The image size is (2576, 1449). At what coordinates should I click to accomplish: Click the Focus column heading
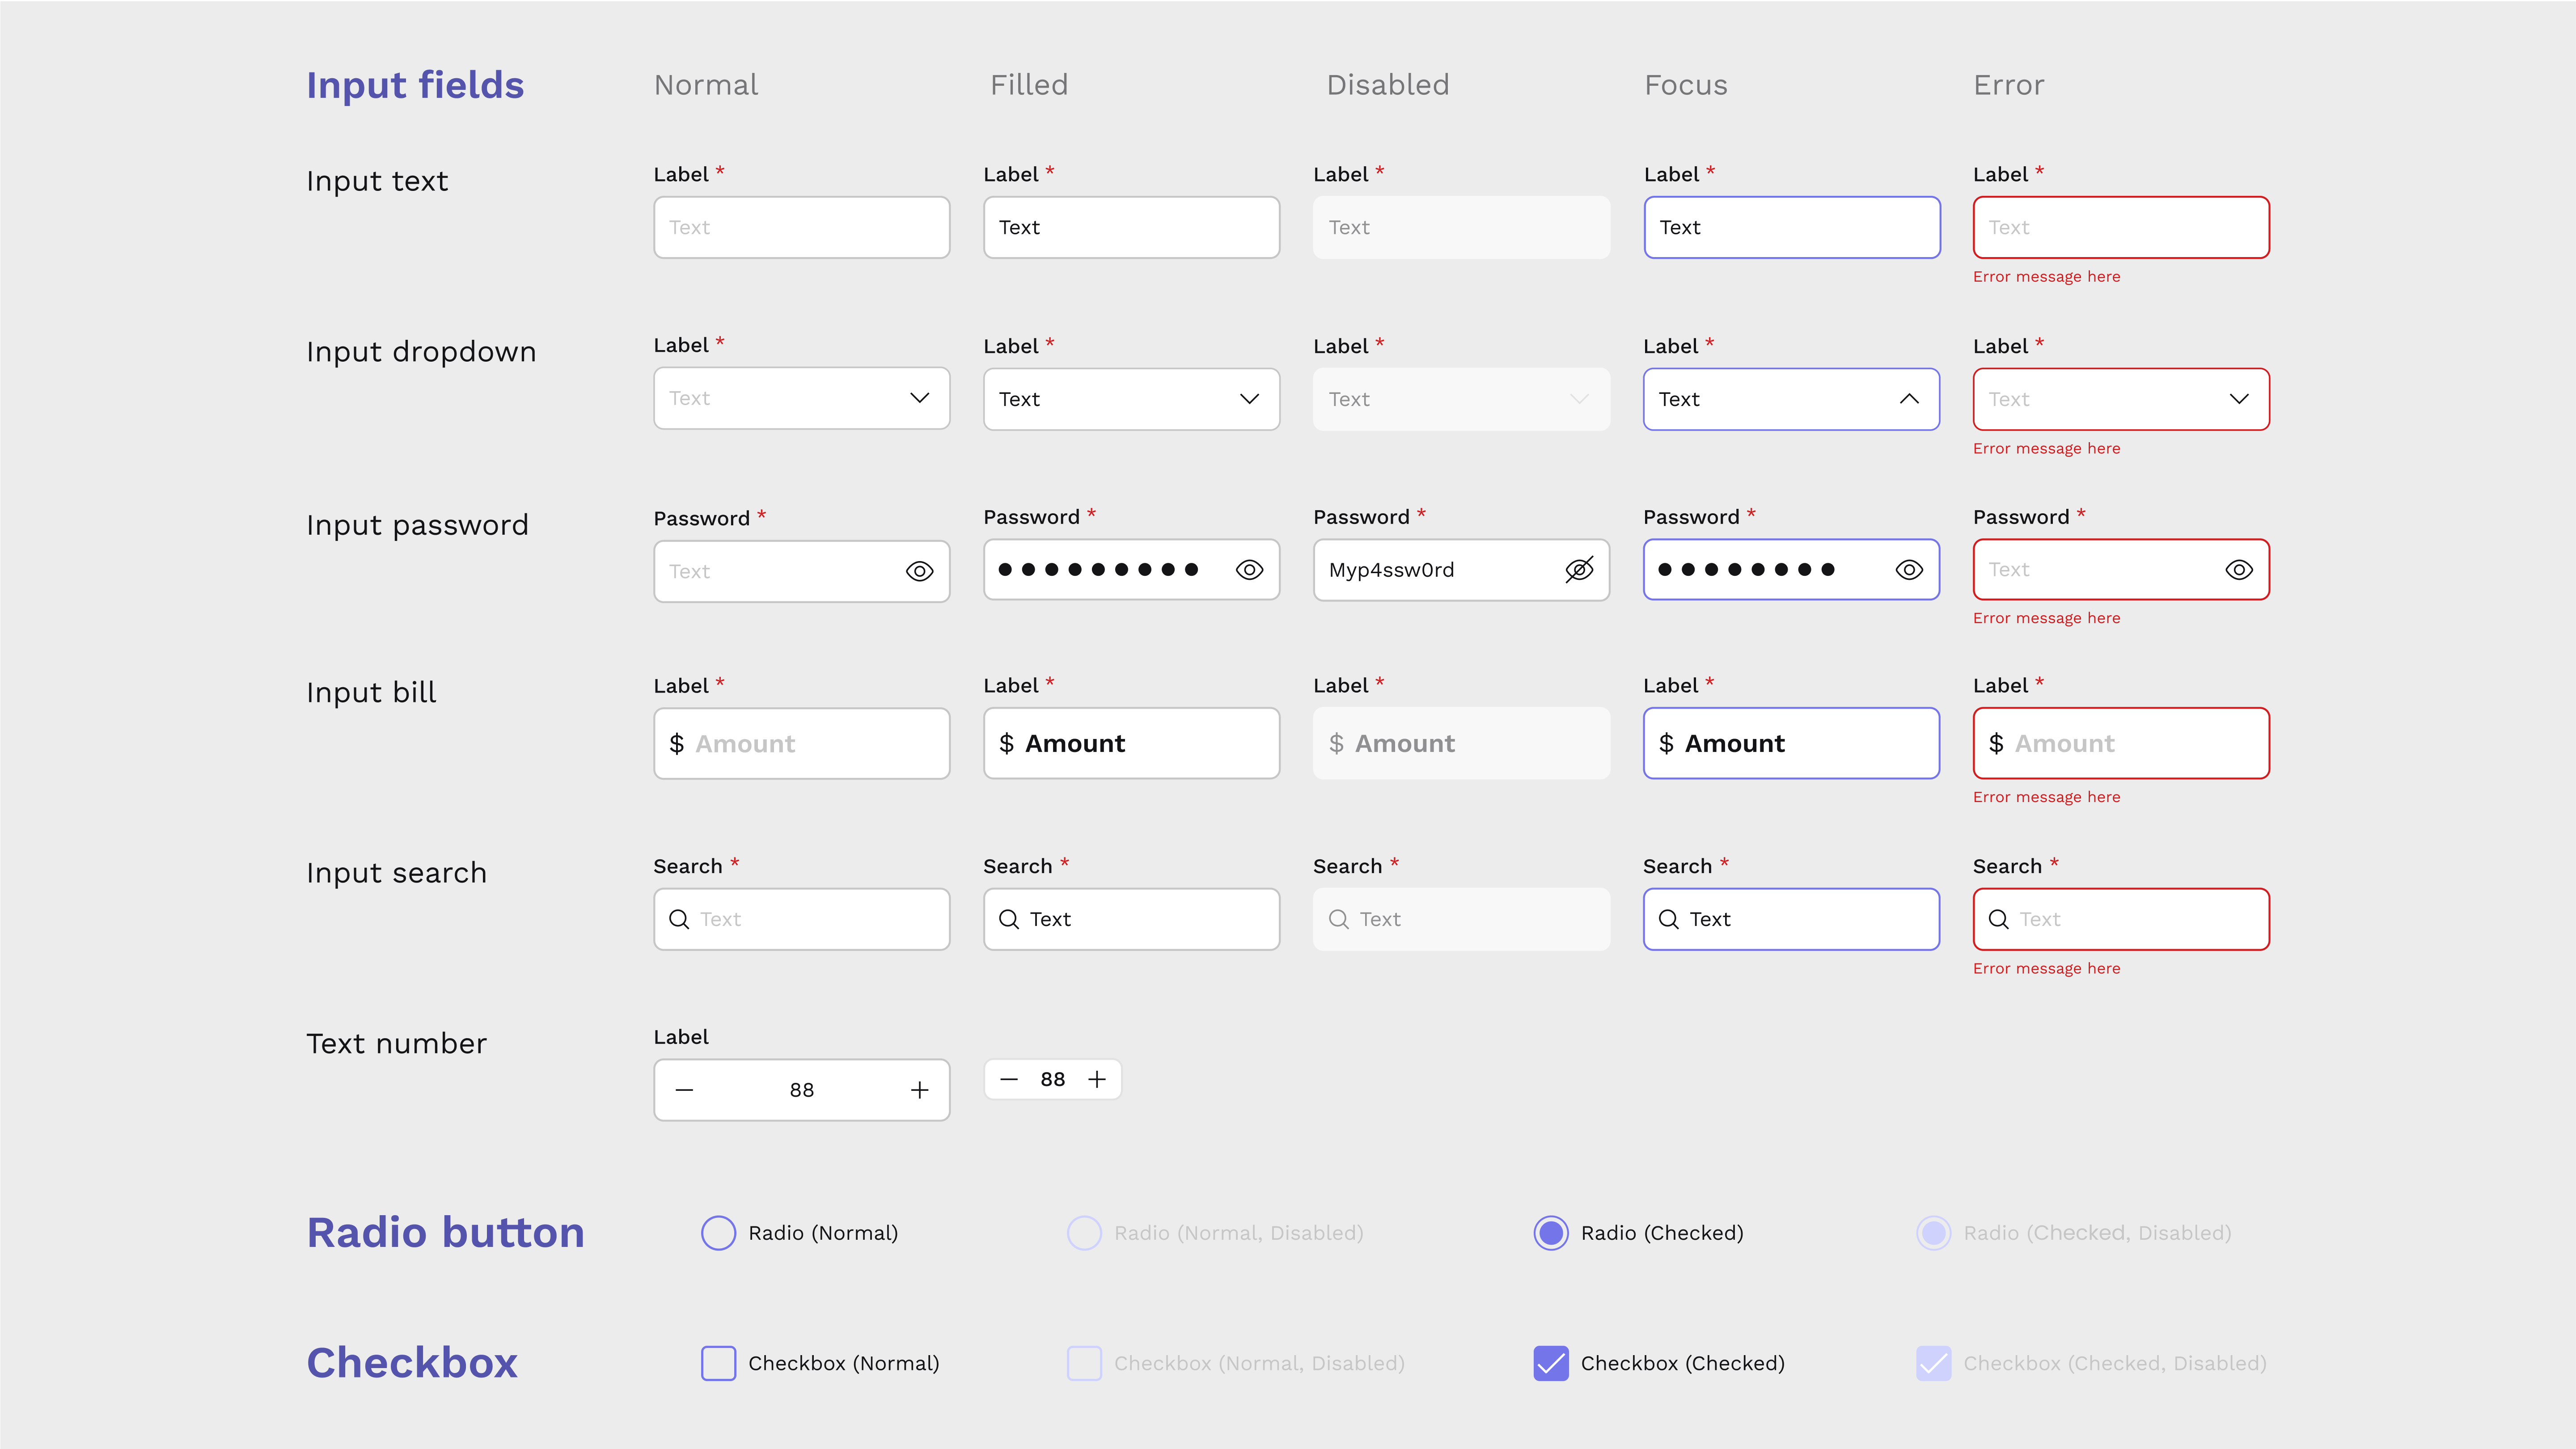(1686, 85)
